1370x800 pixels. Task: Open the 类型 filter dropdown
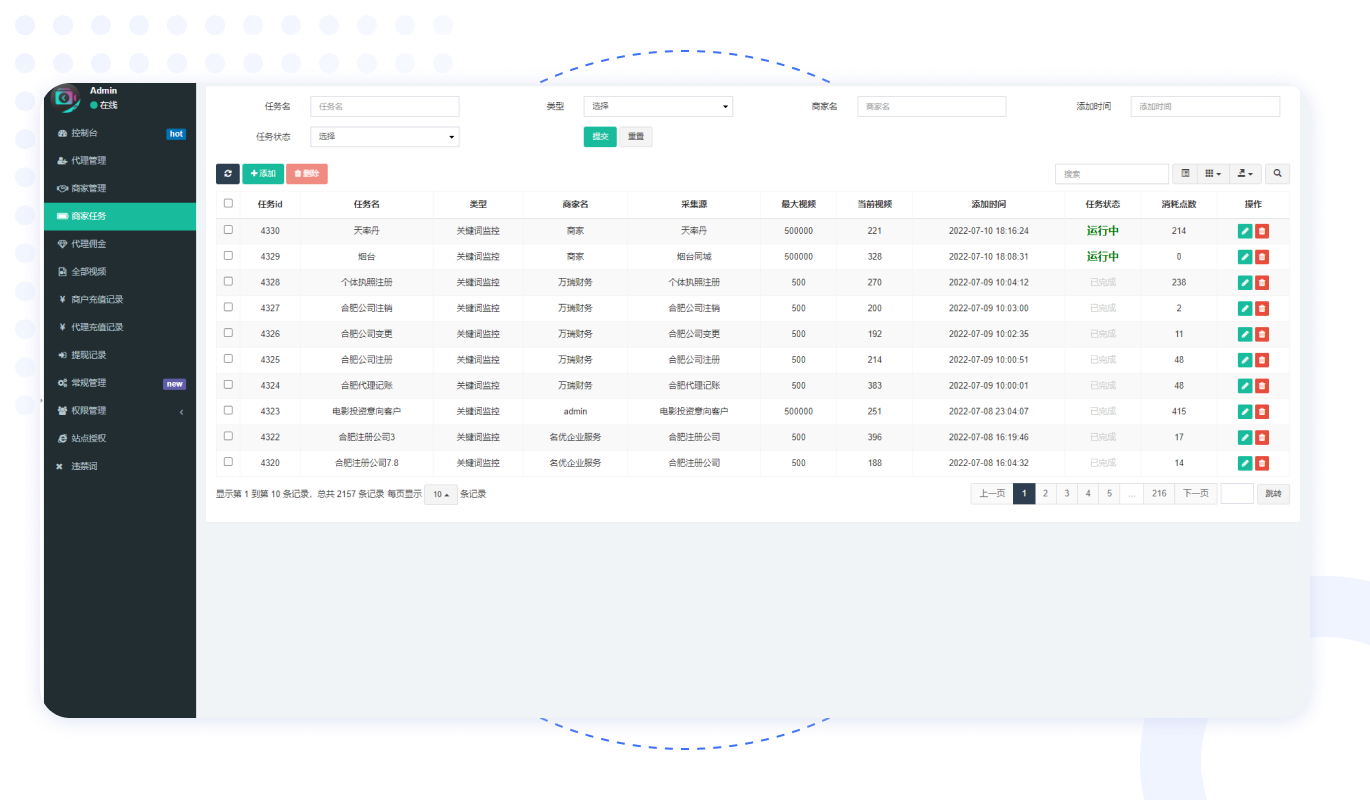click(658, 106)
